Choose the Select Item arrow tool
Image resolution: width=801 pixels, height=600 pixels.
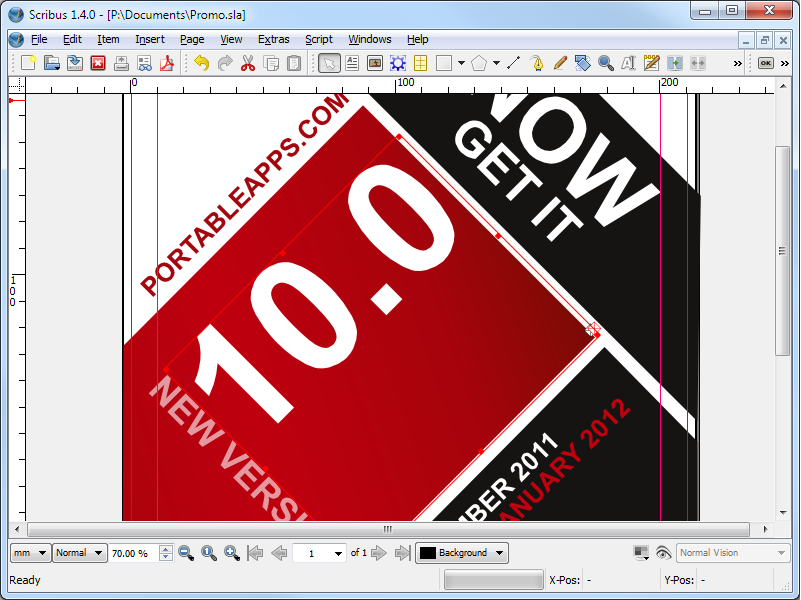point(329,63)
